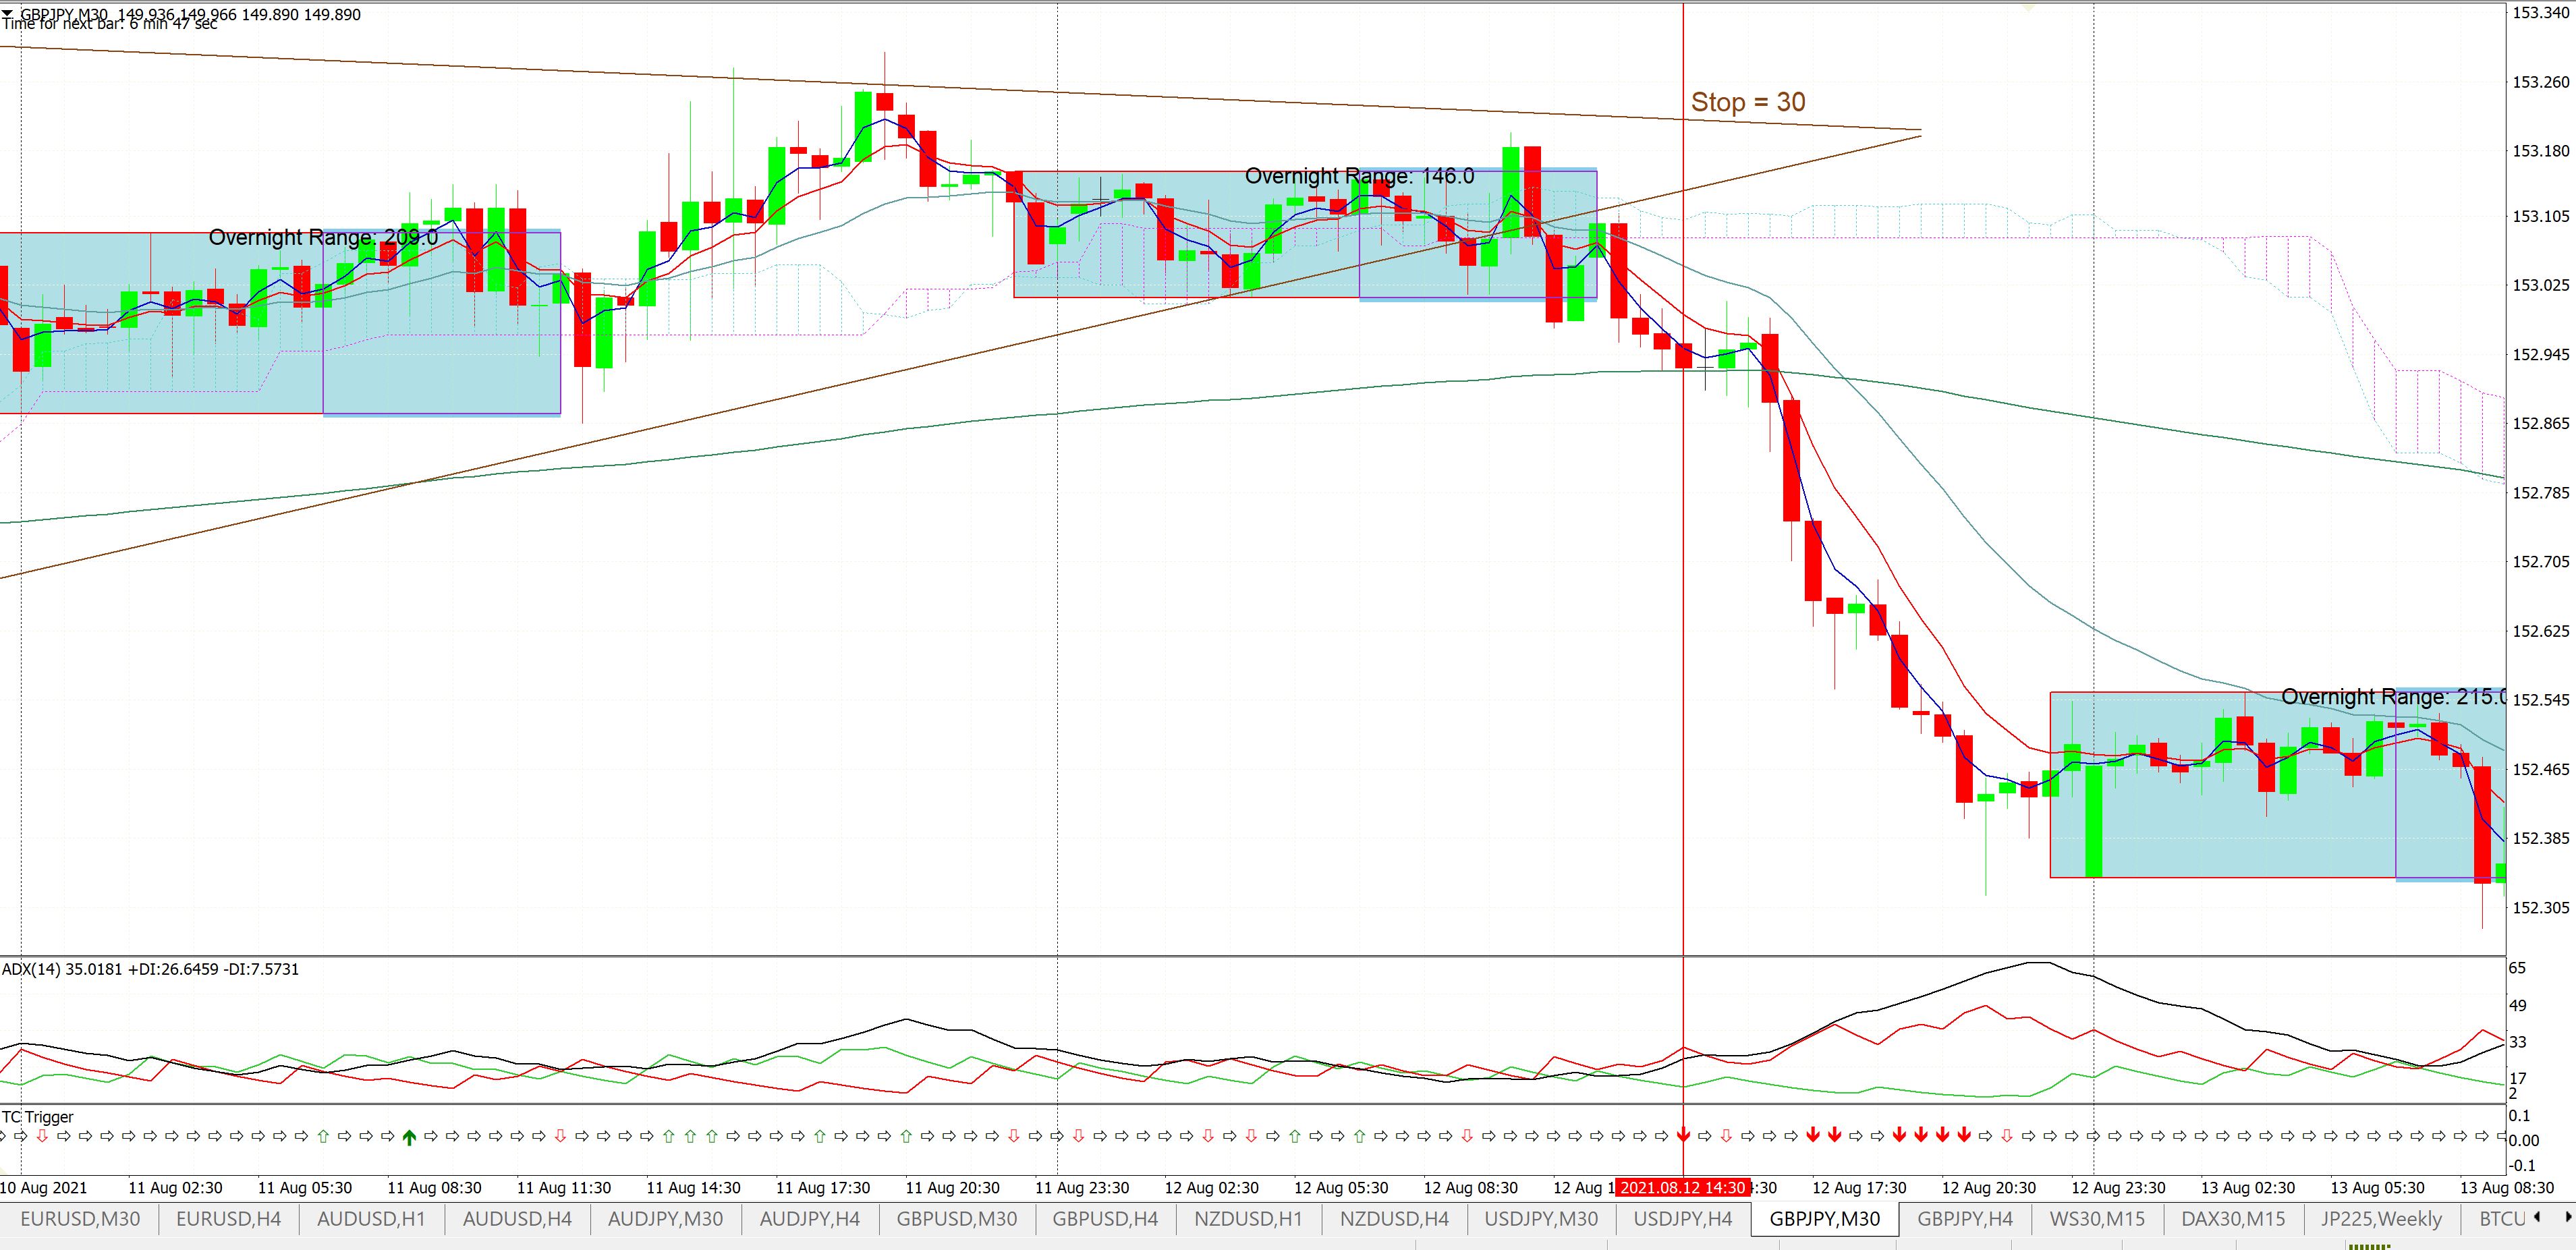Click the bold green up arrow in TC Trigger
The height and width of the screenshot is (1250, 2576).
(x=409, y=1136)
